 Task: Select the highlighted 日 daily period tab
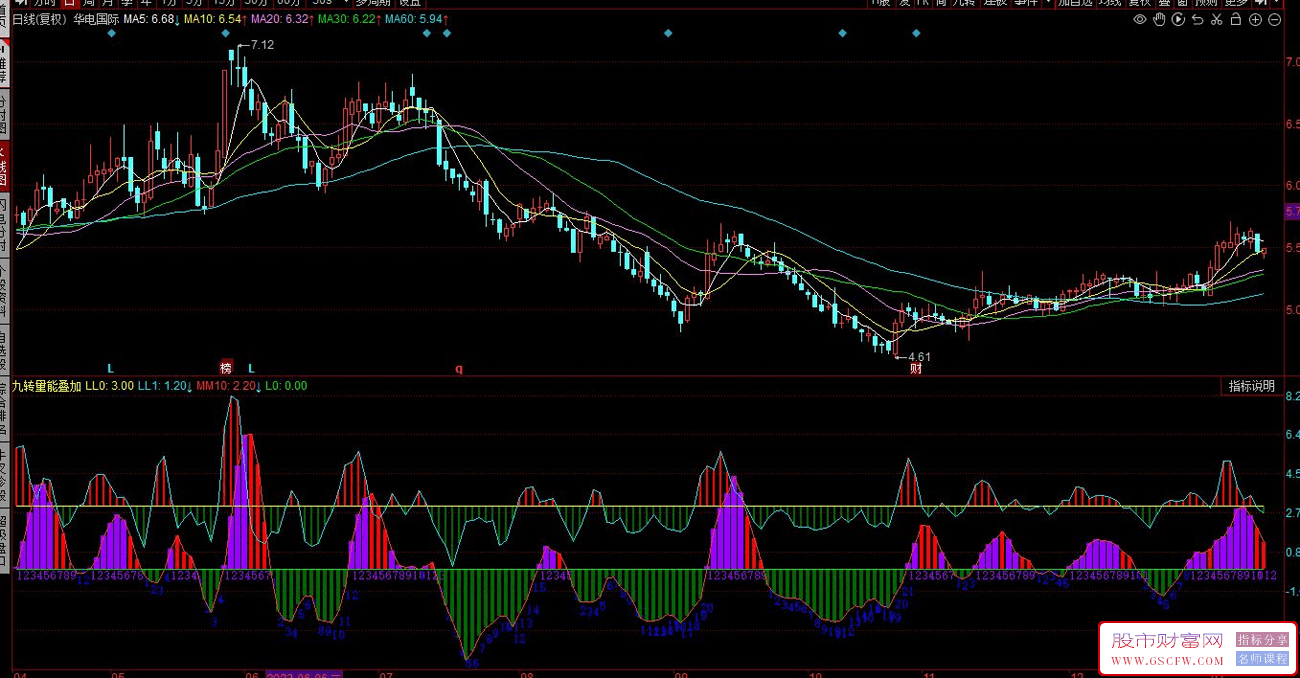[x=70, y=4]
